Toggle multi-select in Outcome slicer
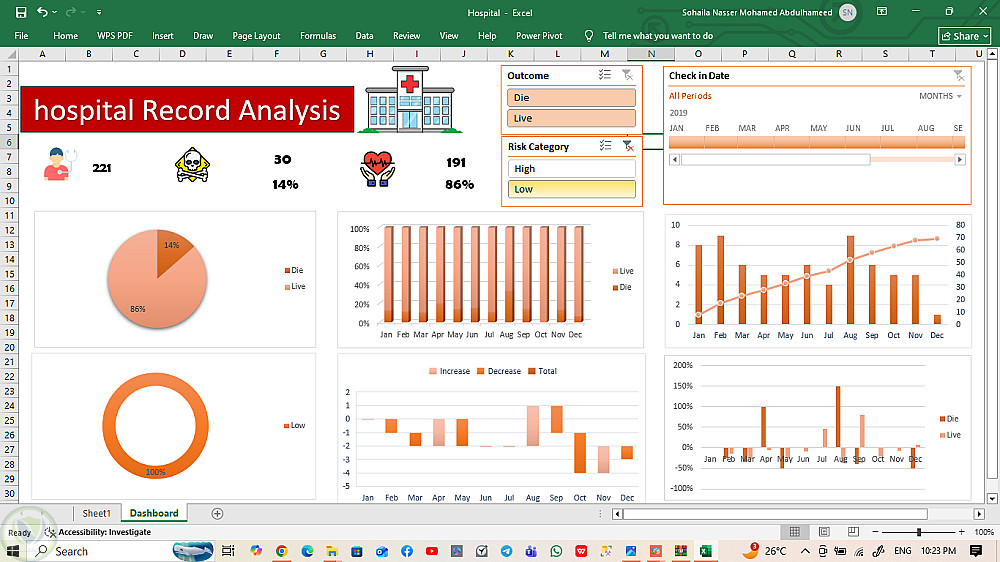Viewport: 1000px width, 562px height. point(605,75)
